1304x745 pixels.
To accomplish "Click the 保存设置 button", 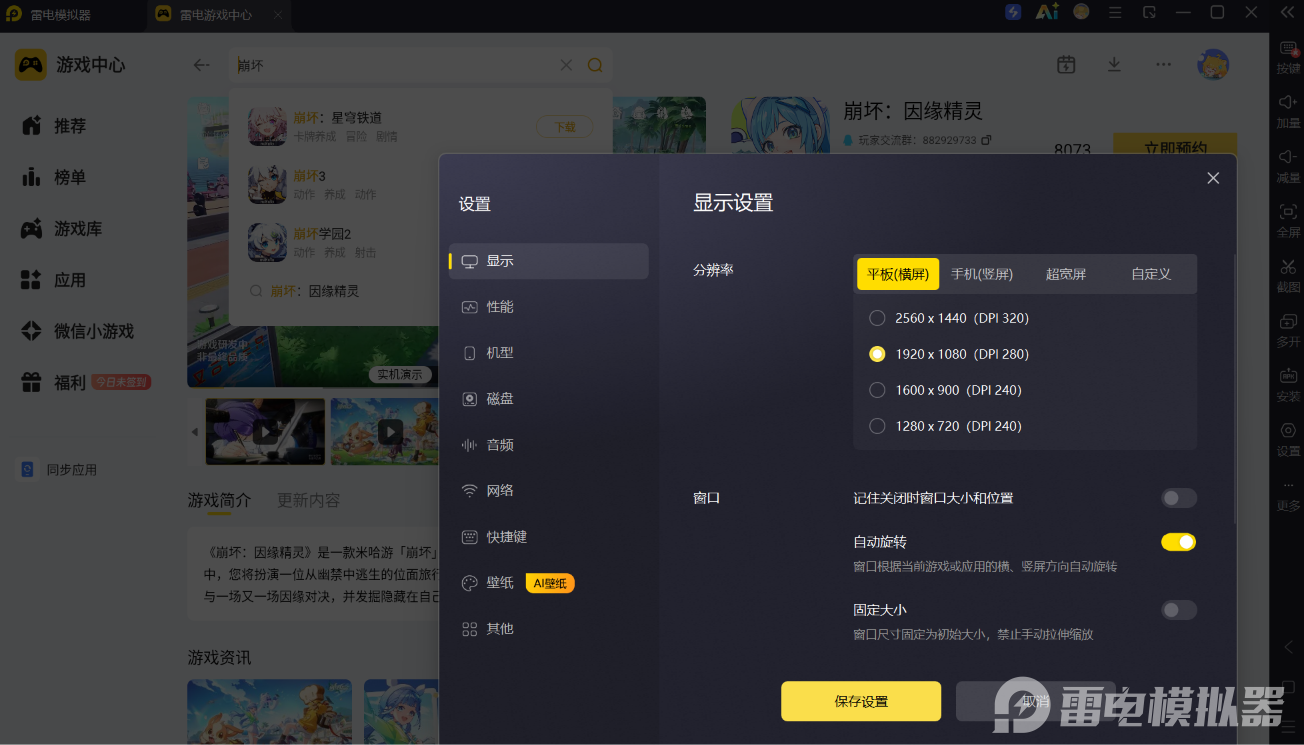I will click(861, 701).
